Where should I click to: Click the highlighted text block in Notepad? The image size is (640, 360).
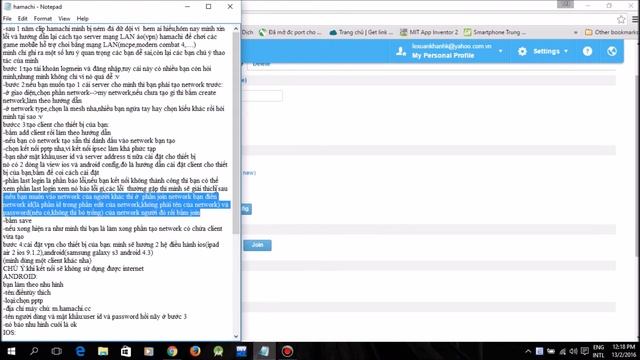[116, 204]
